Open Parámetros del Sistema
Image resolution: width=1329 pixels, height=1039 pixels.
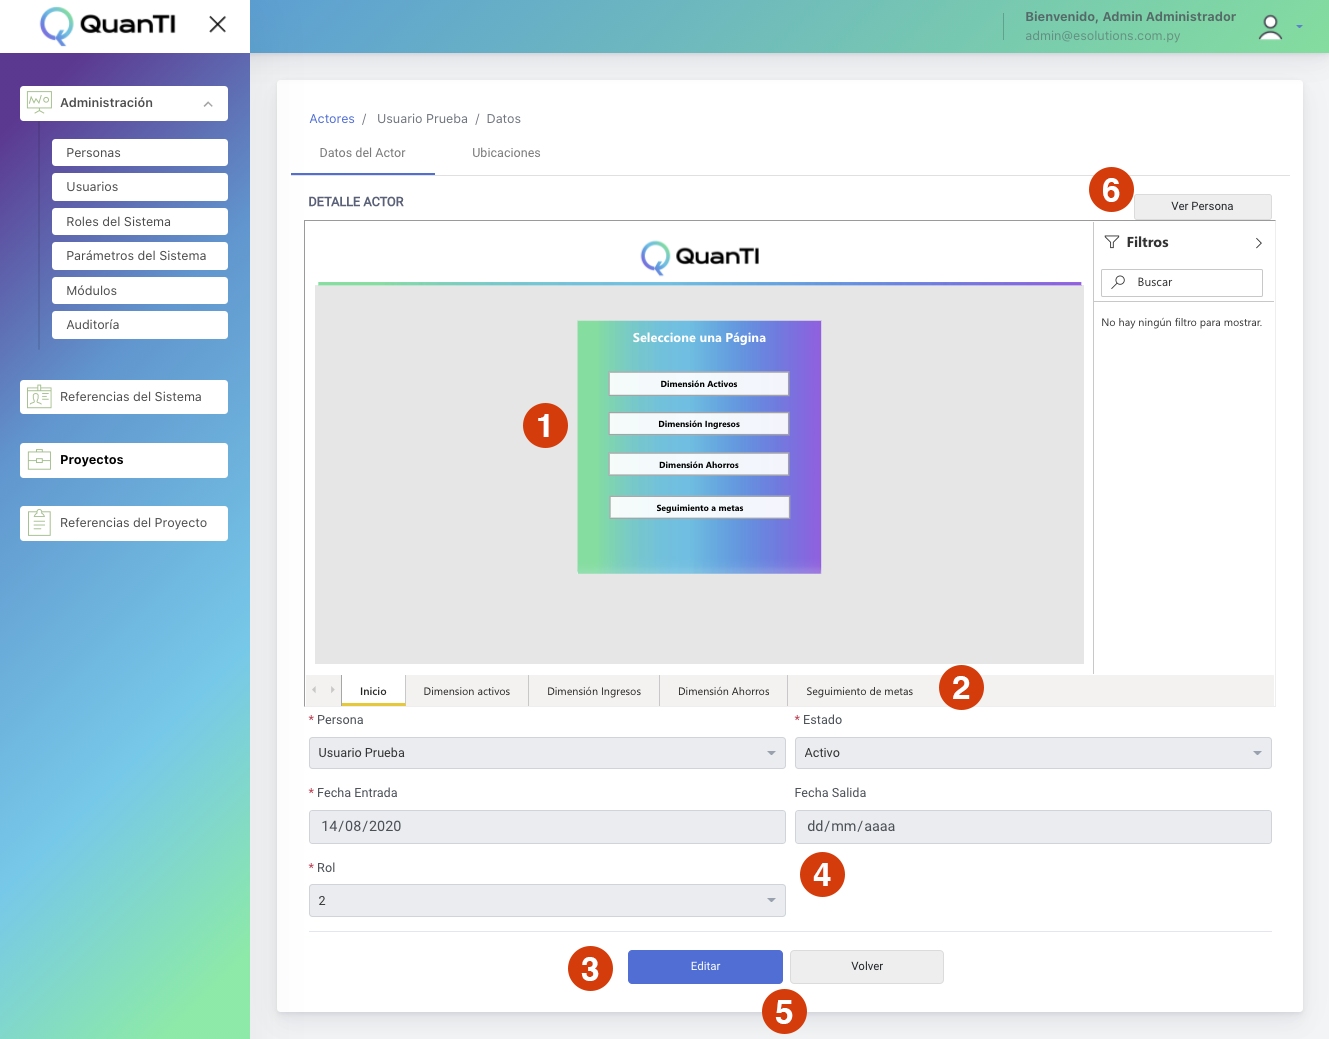(x=140, y=256)
